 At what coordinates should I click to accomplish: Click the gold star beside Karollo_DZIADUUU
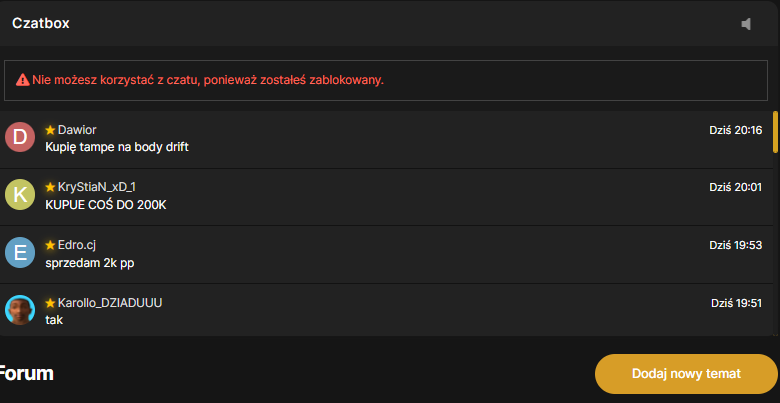(50, 303)
